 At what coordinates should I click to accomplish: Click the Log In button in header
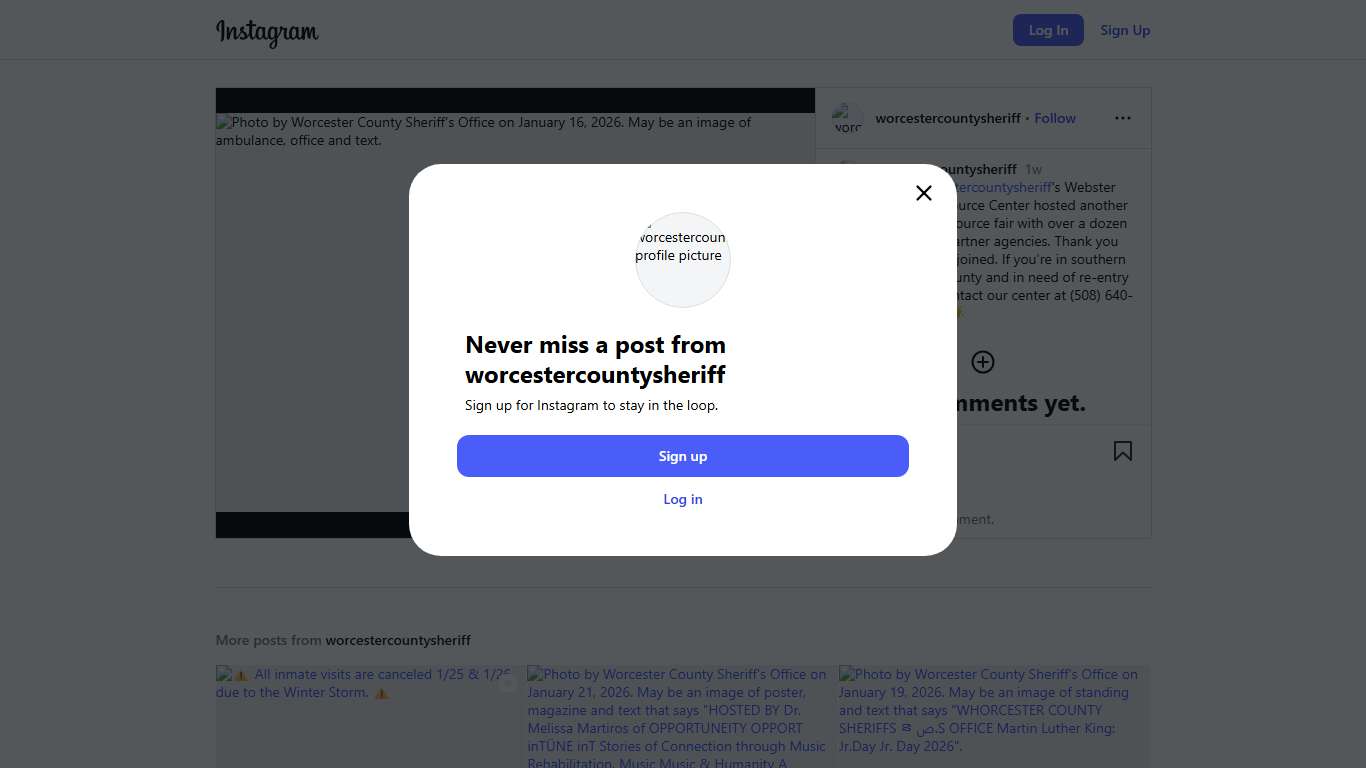[1048, 30]
